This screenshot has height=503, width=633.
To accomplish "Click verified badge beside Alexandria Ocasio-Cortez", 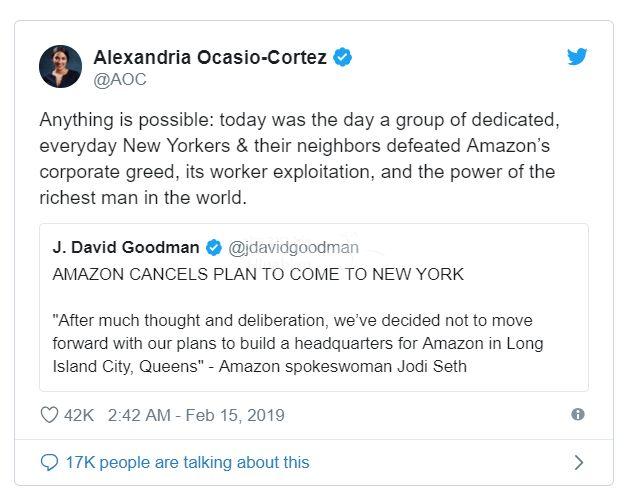I will click(342, 57).
